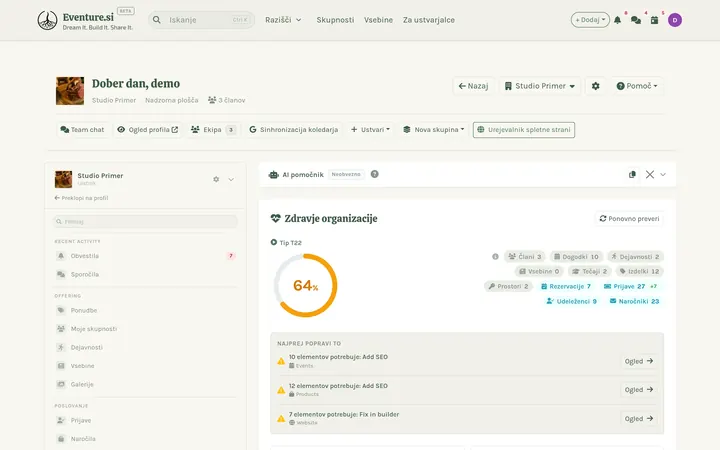Screen dimensions: 720x450
Task: Click the Sporočila chat icon in sidebar
Action: click(x=61, y=274)
